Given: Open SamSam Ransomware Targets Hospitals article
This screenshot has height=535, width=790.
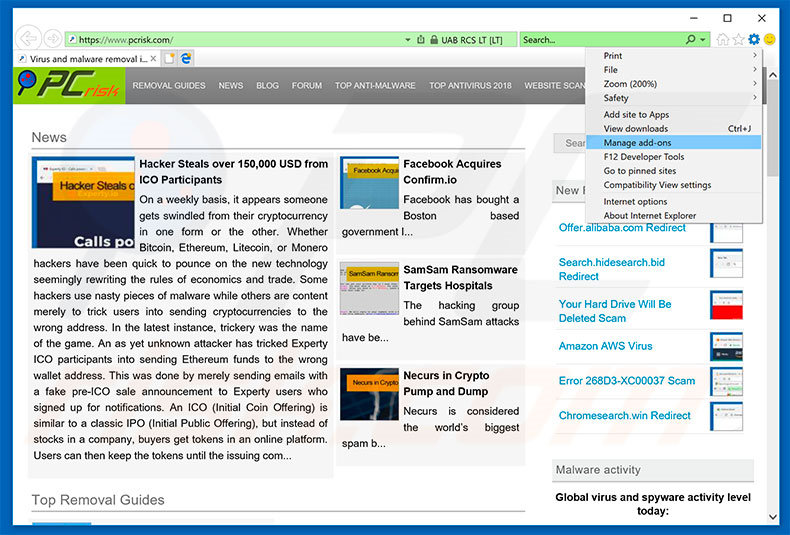Looking at the screenshot, I should click(460, 278).
